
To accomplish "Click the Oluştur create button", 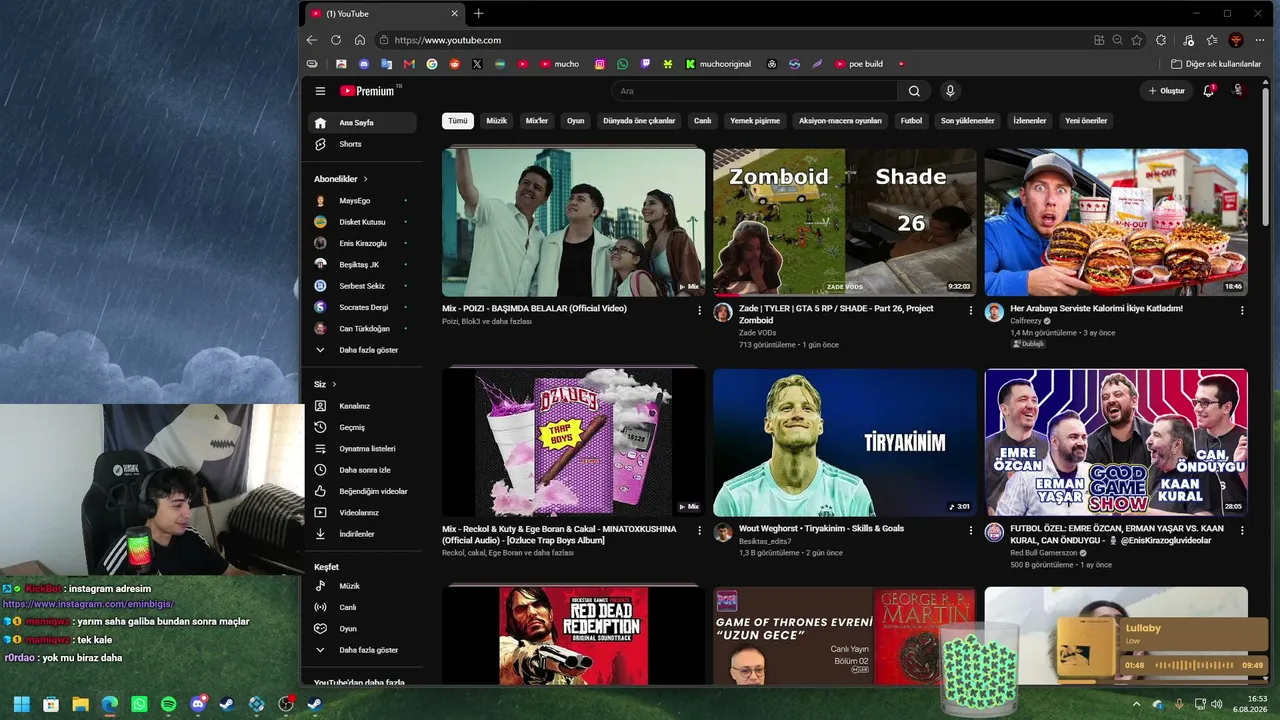I will coord(1166,91).
